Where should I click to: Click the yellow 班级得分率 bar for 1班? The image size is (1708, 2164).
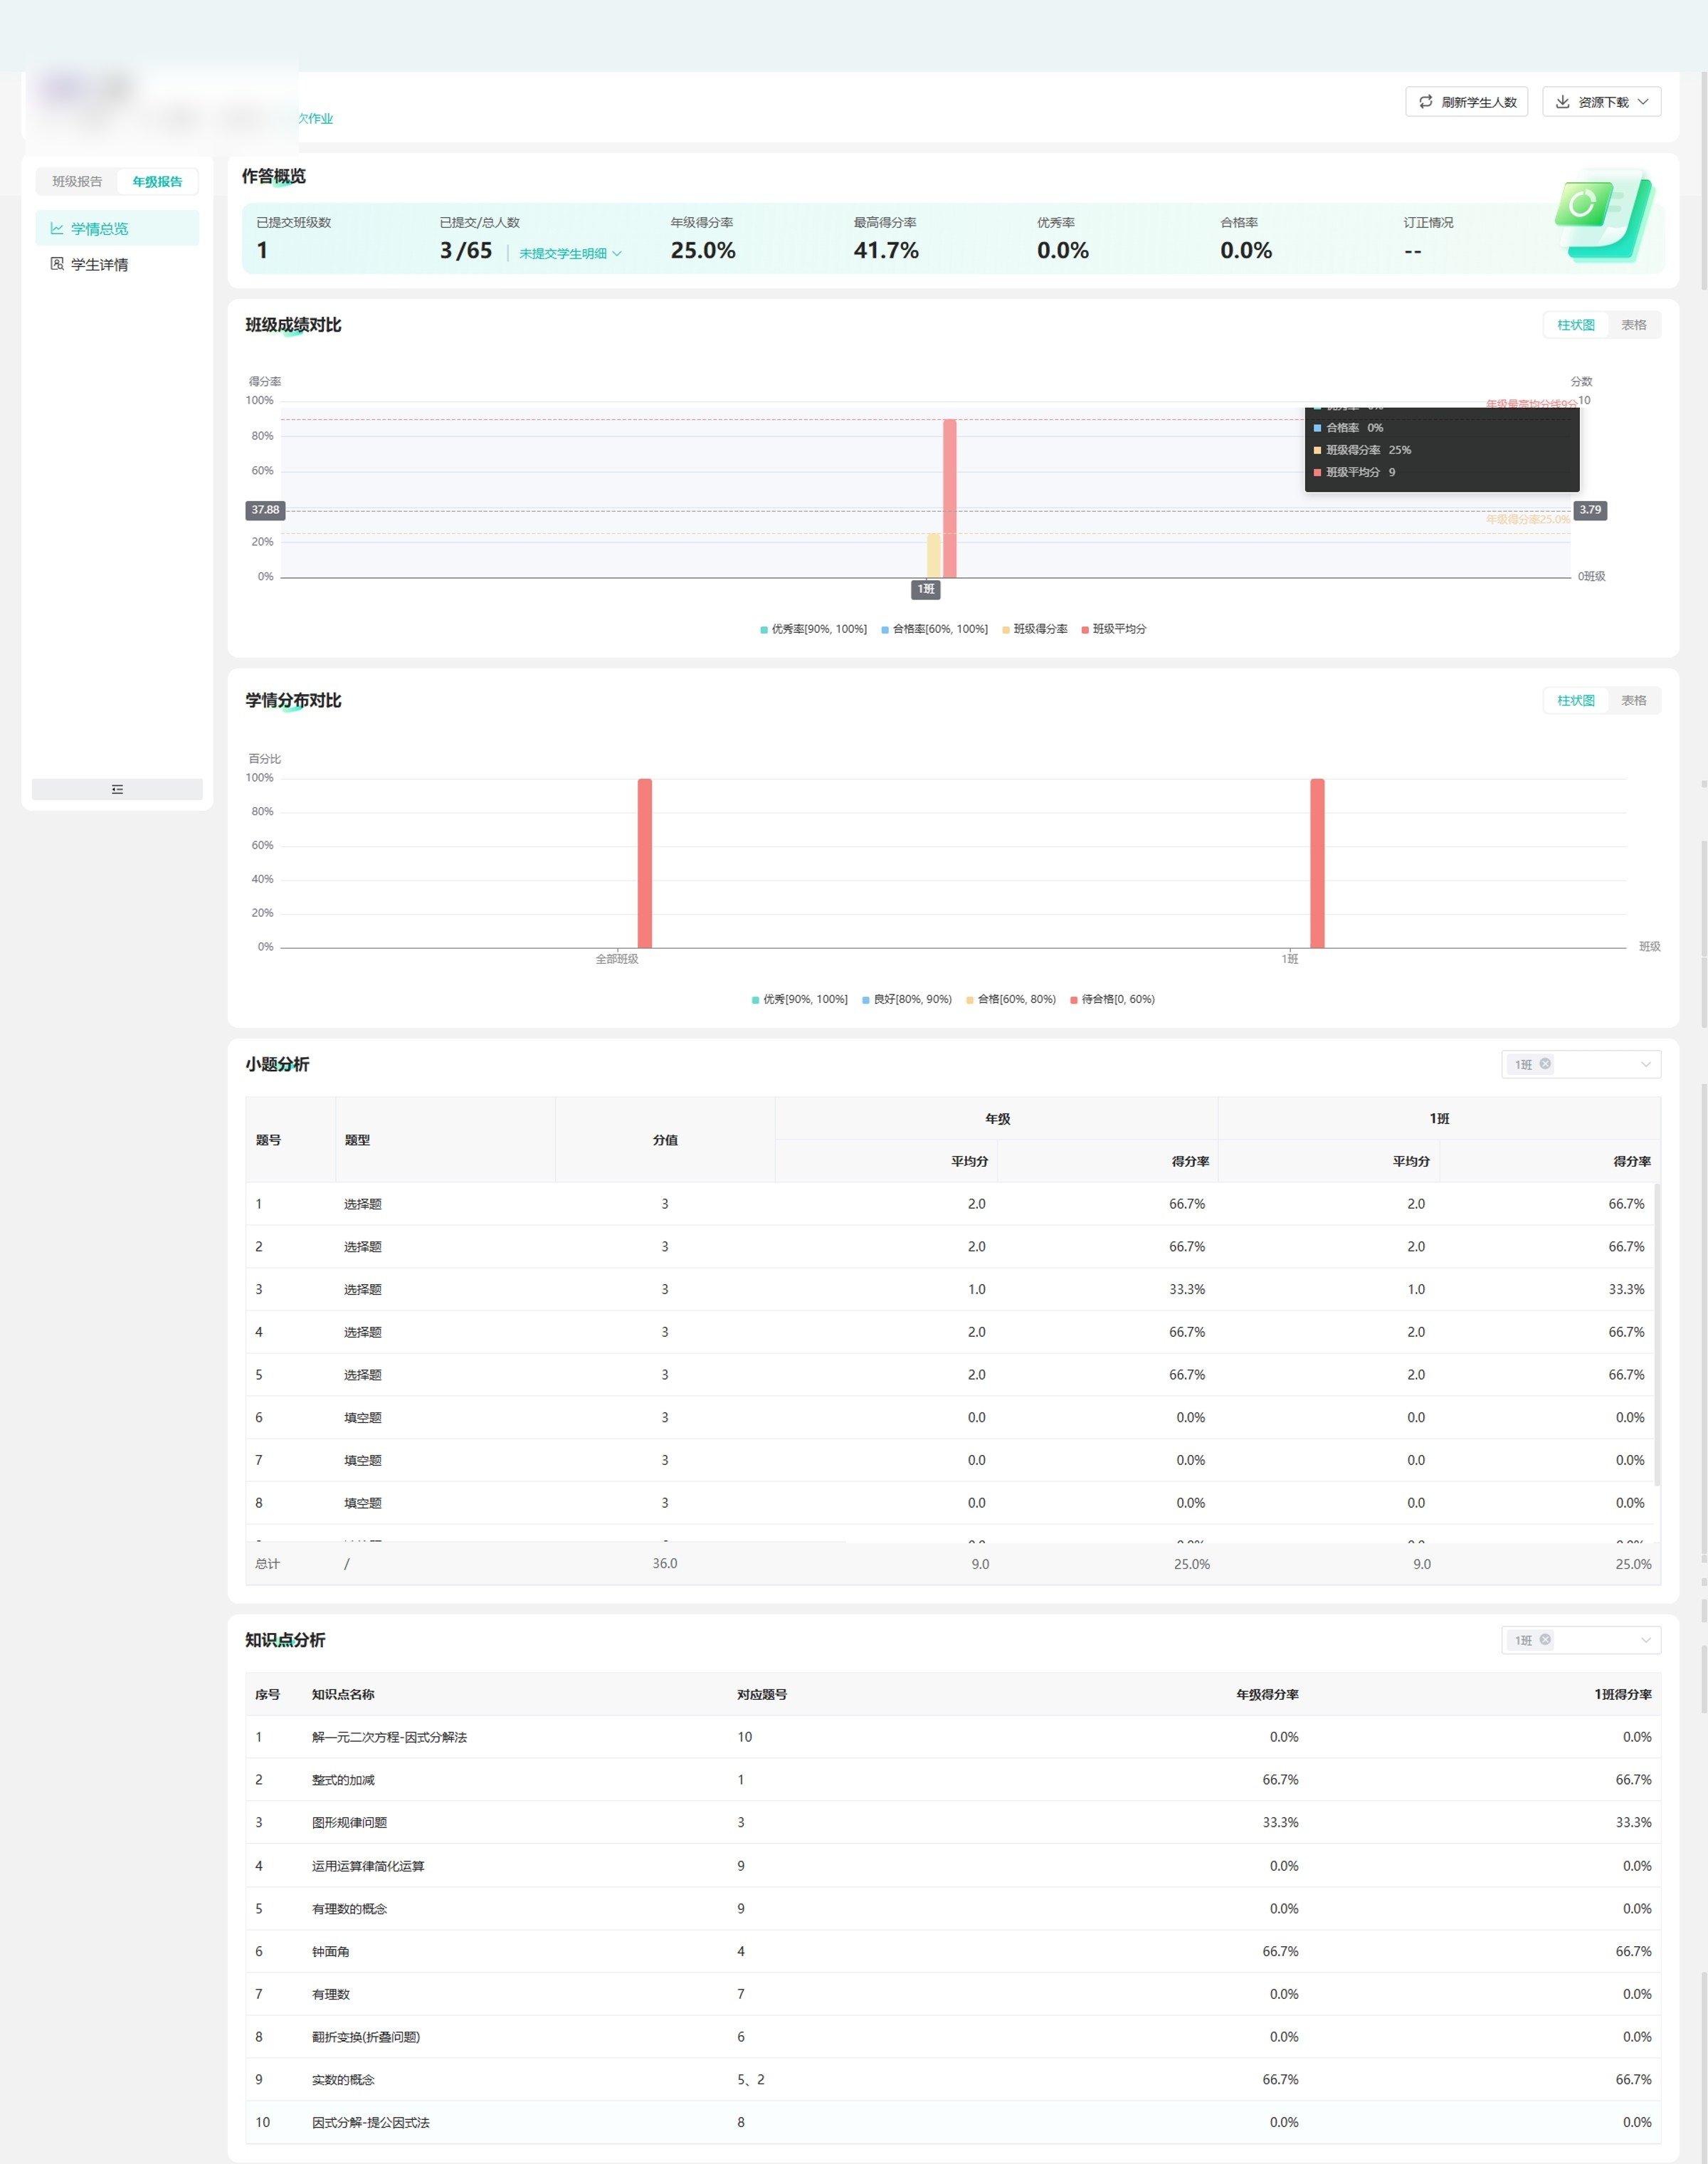tap(933, 555)
